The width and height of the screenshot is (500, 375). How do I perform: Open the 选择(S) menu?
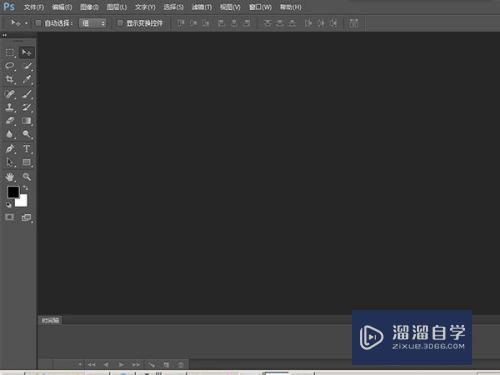(173, 7)
